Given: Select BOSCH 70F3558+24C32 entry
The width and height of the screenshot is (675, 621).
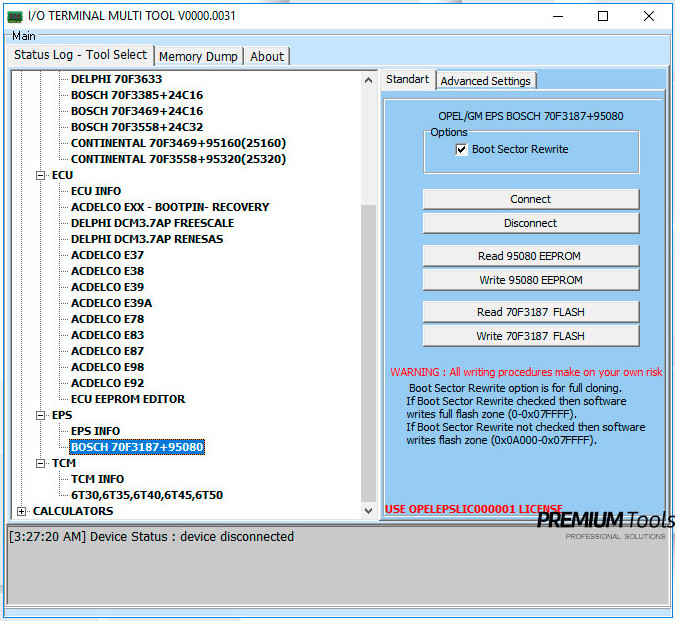Looking at the screenshot, I should click(x=137, y=127).
